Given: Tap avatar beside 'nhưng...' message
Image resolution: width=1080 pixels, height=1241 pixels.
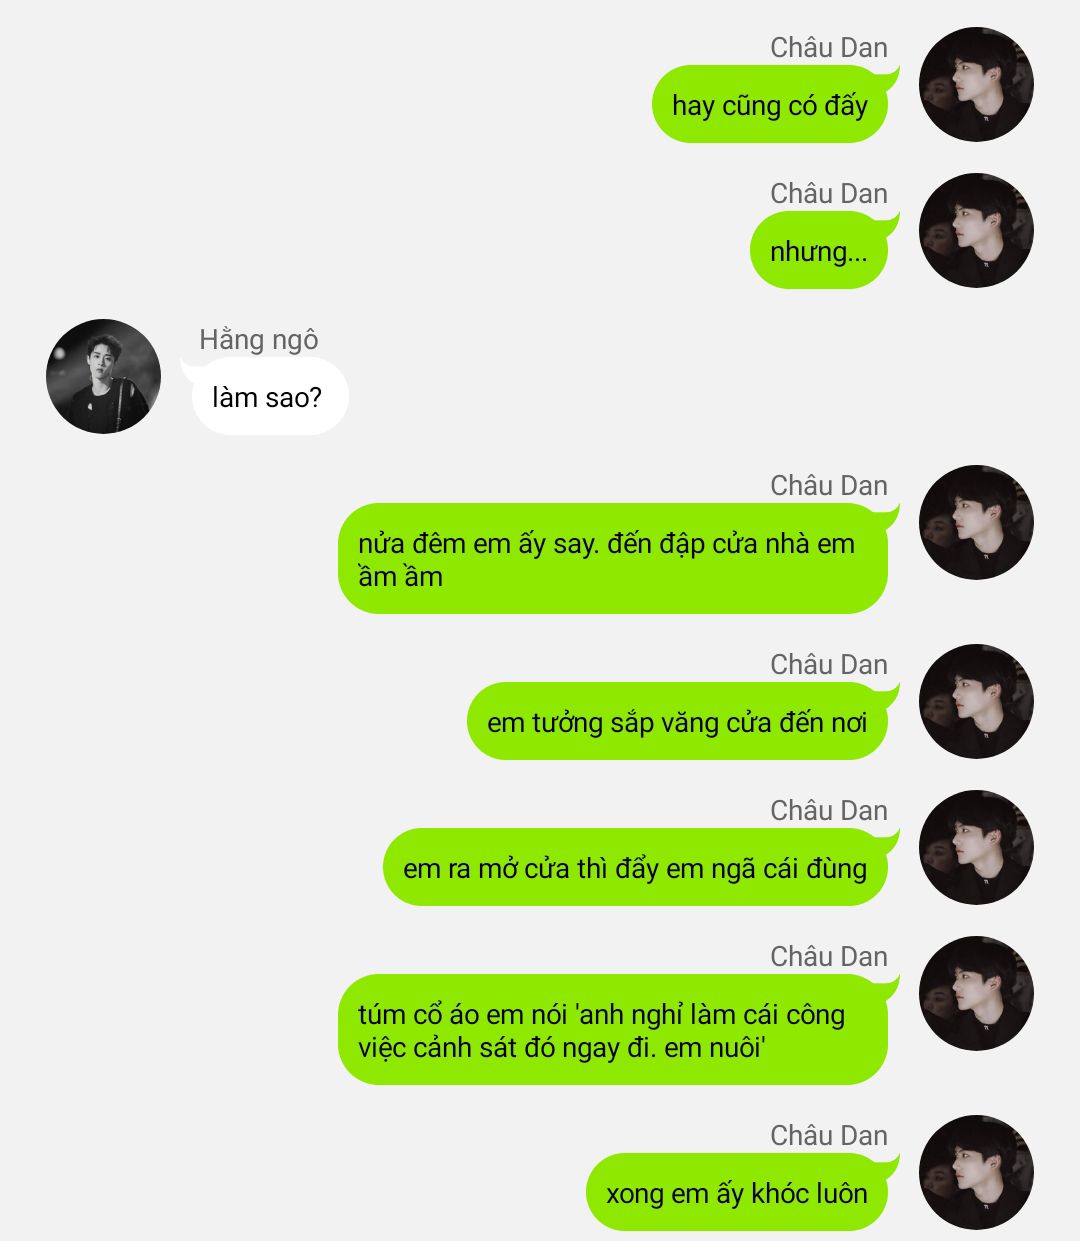Looking at the screenshot, I should point(976,230).
